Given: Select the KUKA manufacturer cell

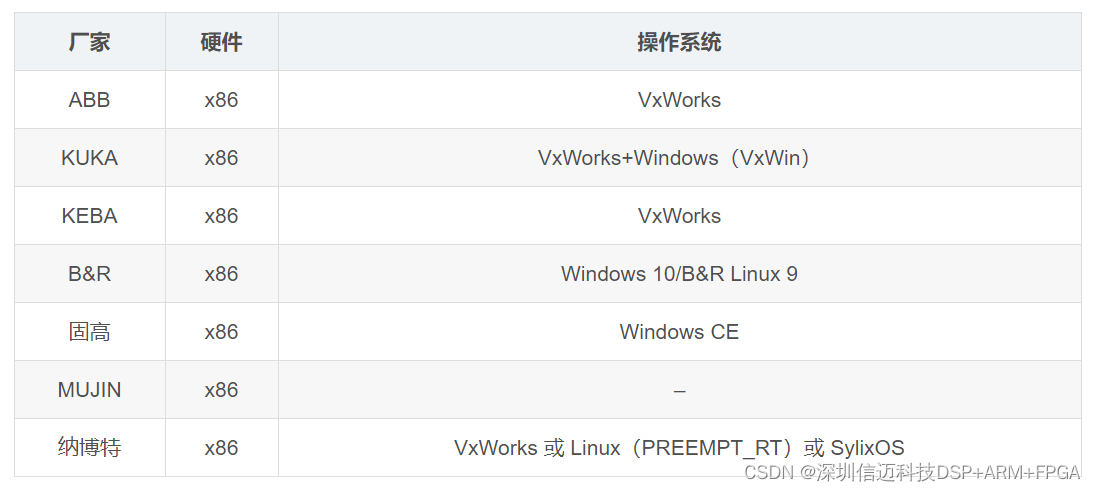Looking at the screenshot, I should pos(89,158).
